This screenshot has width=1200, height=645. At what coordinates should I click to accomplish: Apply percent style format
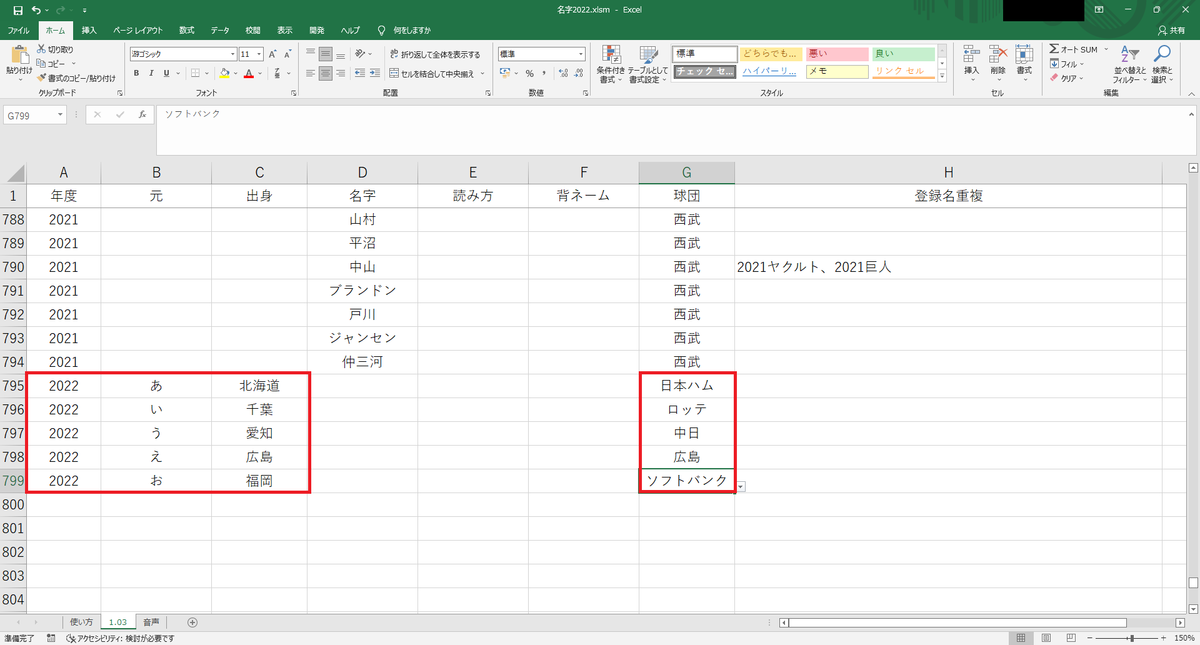coord(528,73)
